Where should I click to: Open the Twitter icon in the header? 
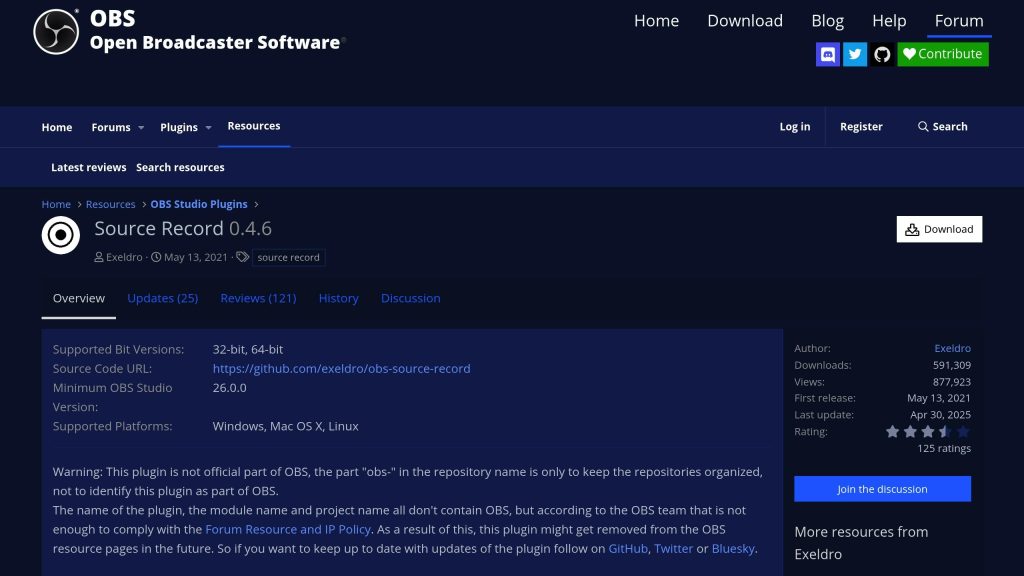click(854, 54)
